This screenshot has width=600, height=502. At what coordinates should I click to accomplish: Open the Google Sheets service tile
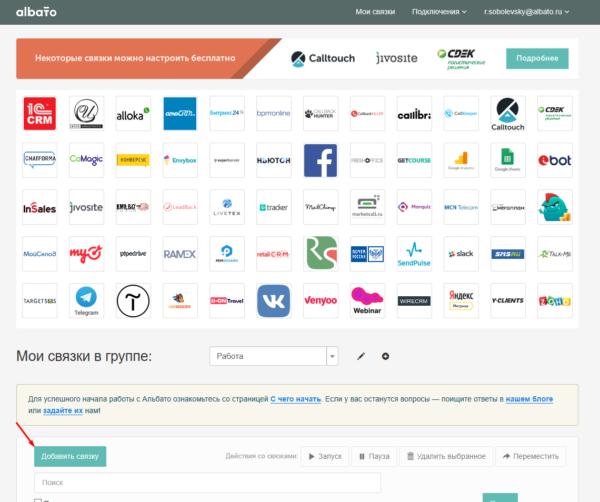[507, 160]
